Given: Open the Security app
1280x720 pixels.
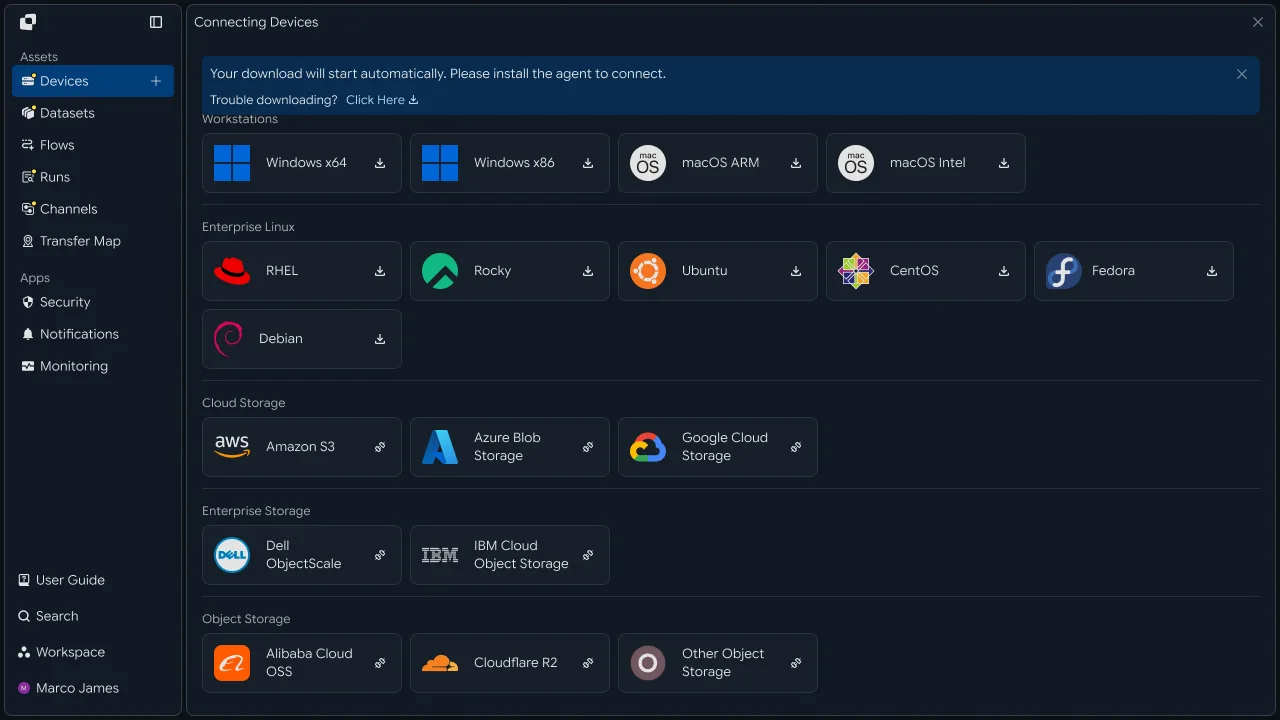Looking at the screenshot, I should click(x=93, y=302).
